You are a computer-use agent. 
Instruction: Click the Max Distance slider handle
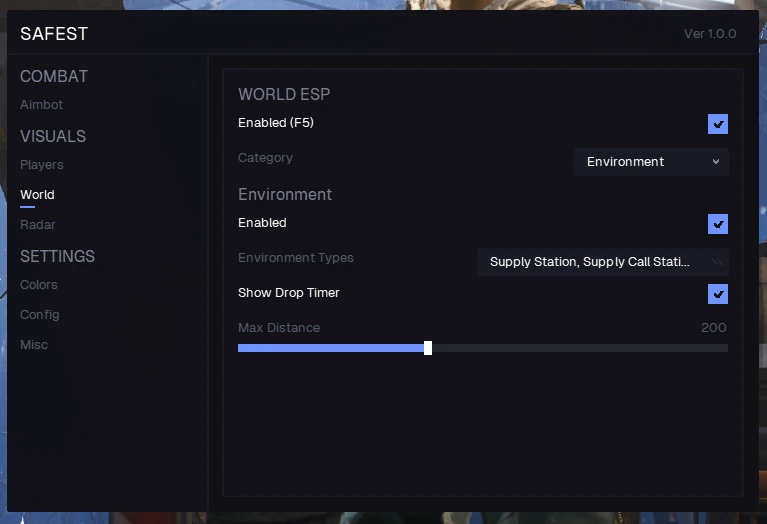pos(428,348)
